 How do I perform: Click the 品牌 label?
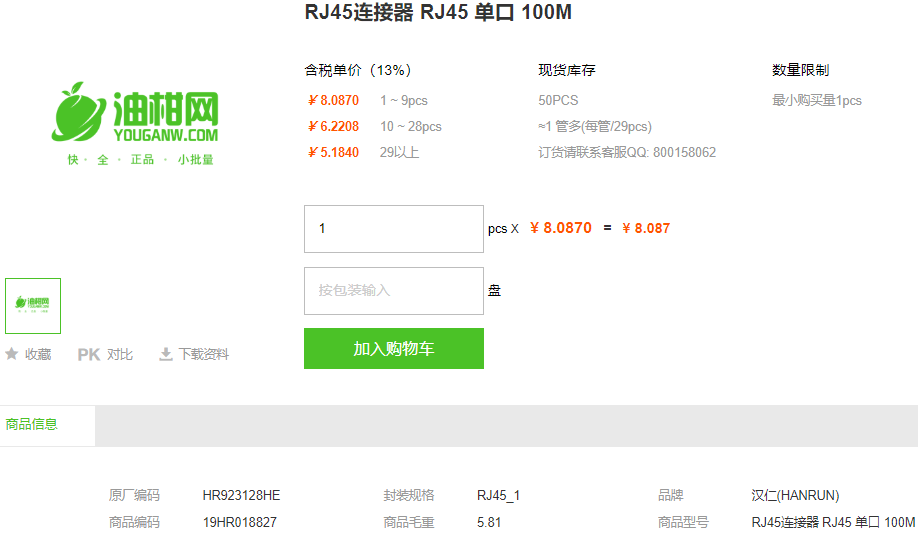click(670, 495)
